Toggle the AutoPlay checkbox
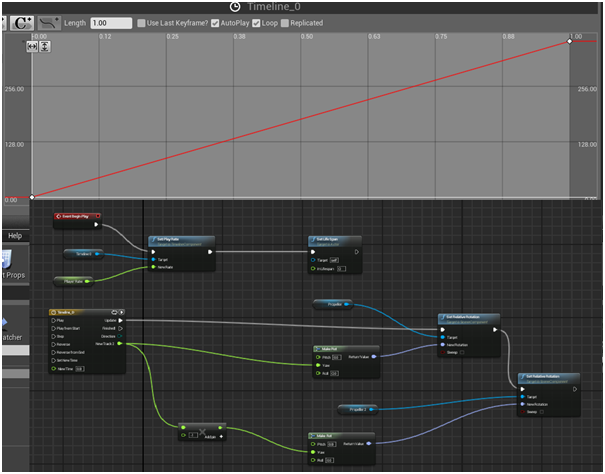 click(215, 23)
